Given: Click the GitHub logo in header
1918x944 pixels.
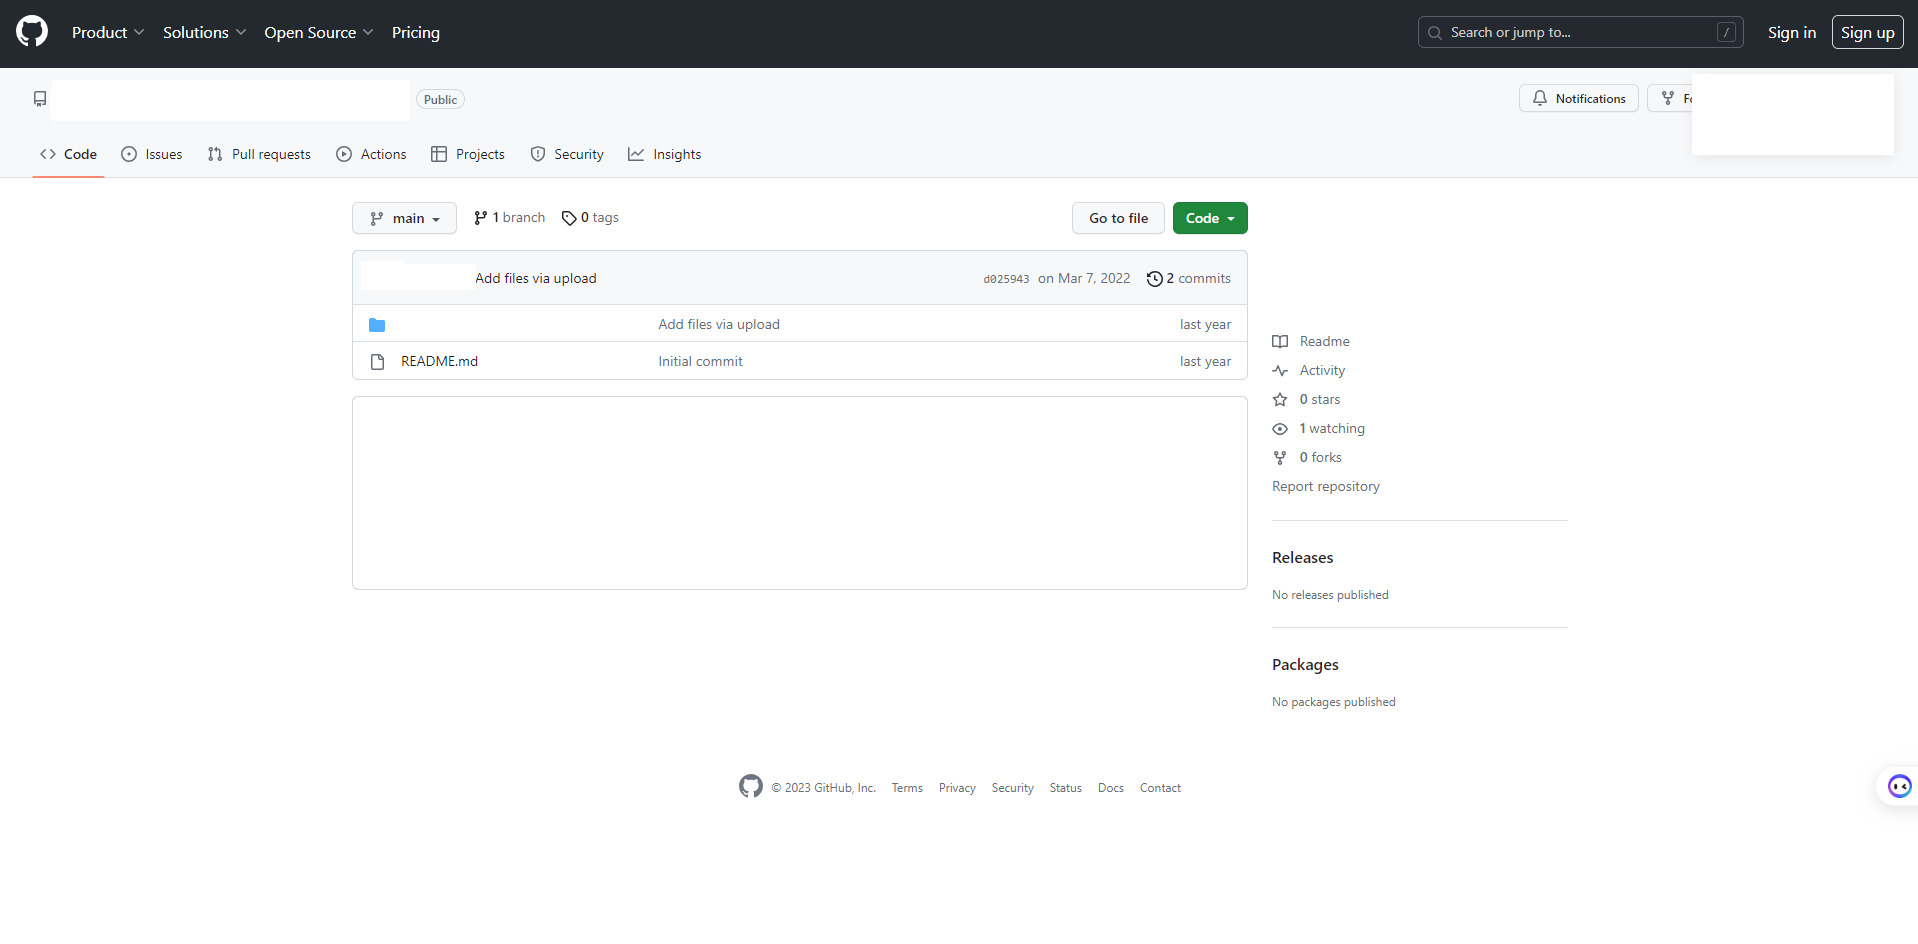Looking at the screenshot, I should [32, 32].
